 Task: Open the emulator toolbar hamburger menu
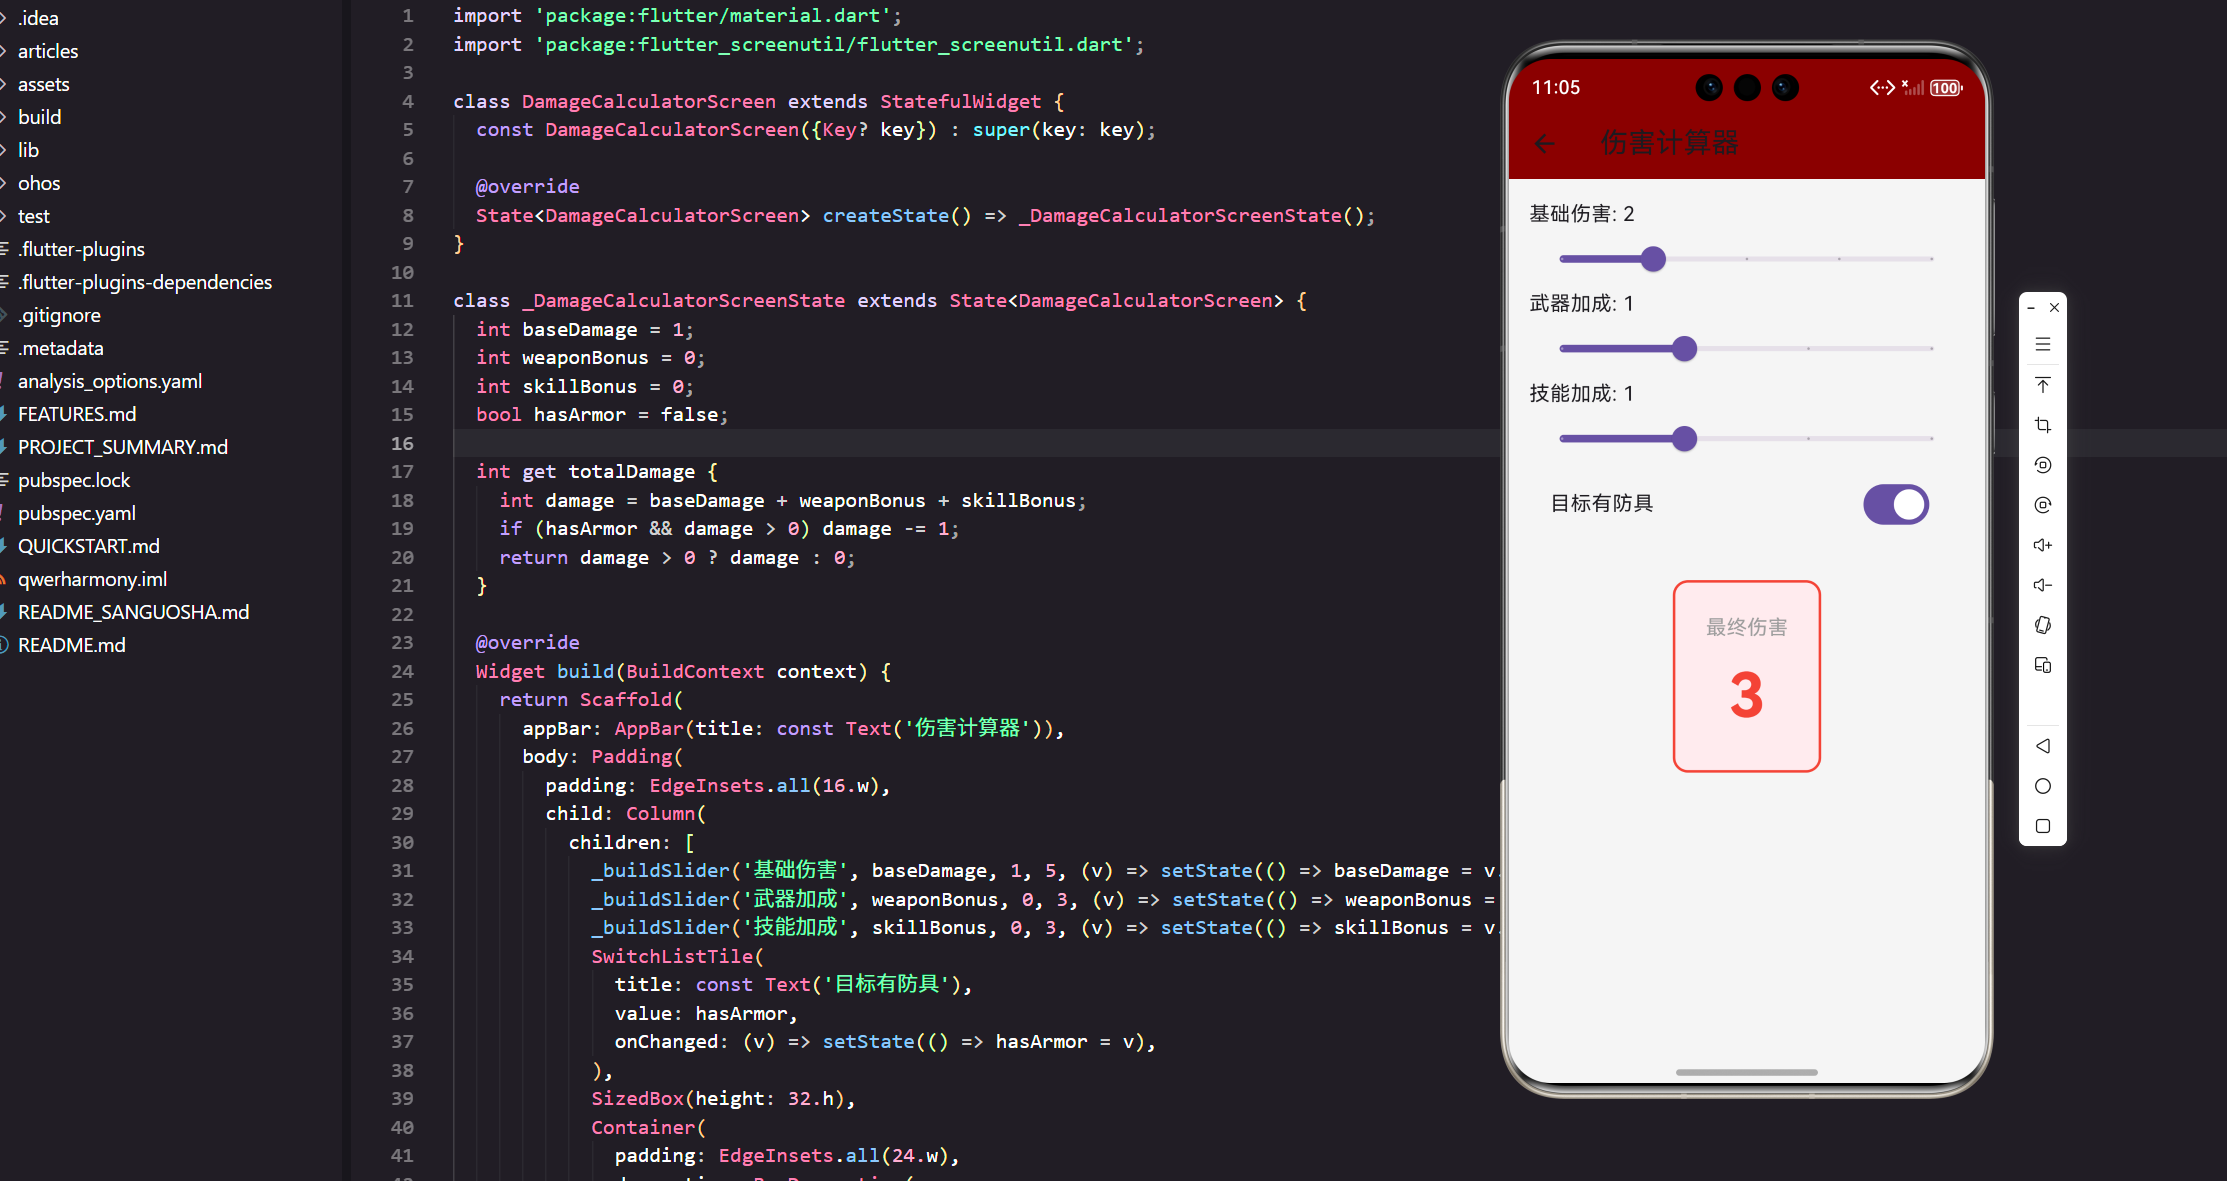point(2043,345)
